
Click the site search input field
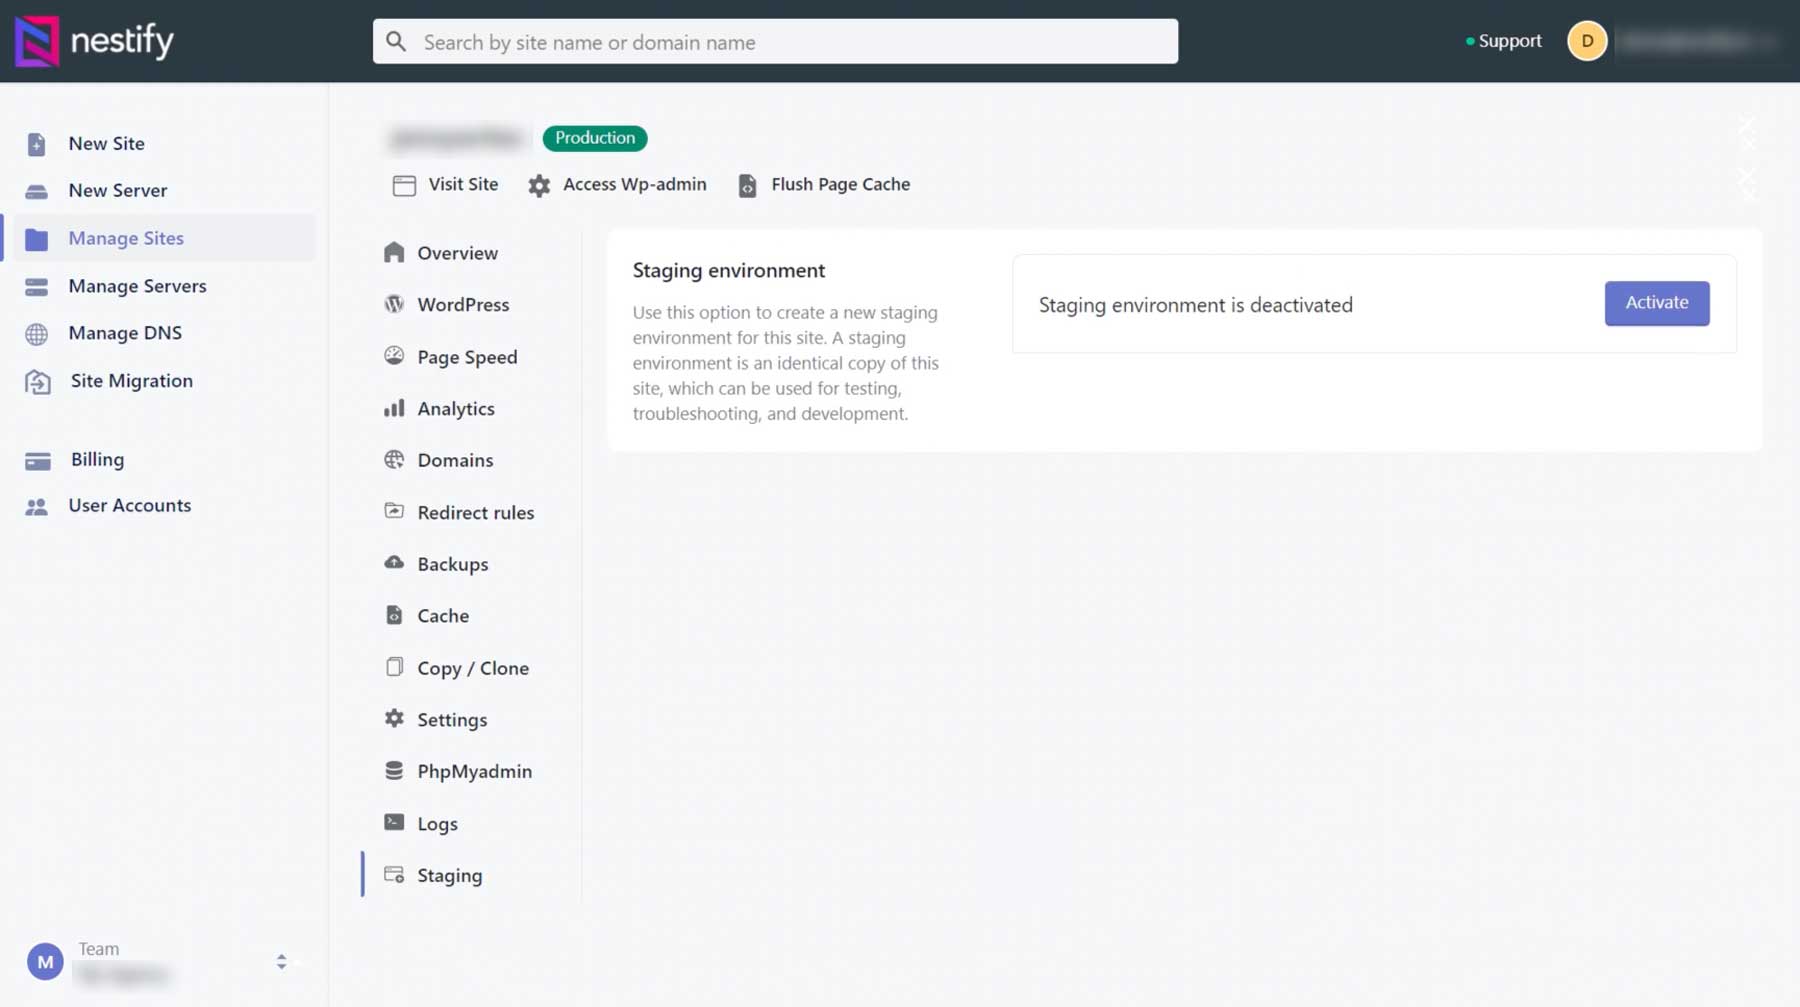774,42
